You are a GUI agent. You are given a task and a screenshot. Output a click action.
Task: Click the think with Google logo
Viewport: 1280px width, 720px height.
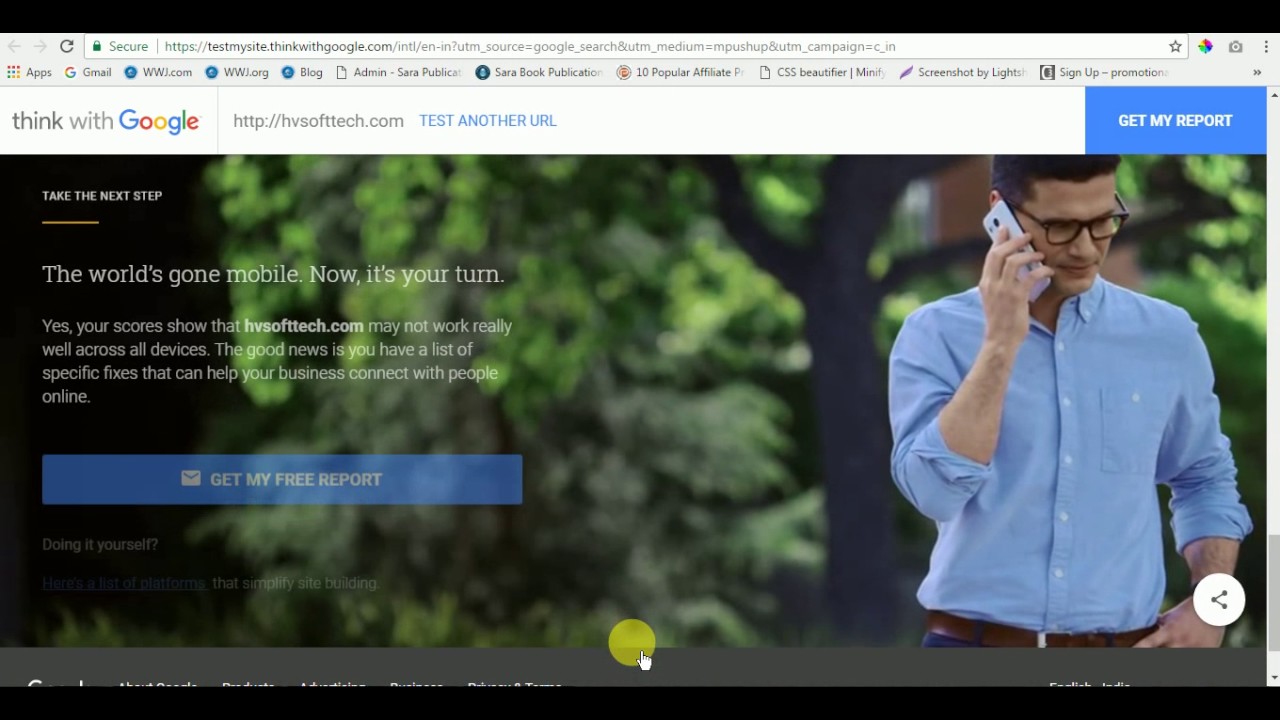(106, 121)
